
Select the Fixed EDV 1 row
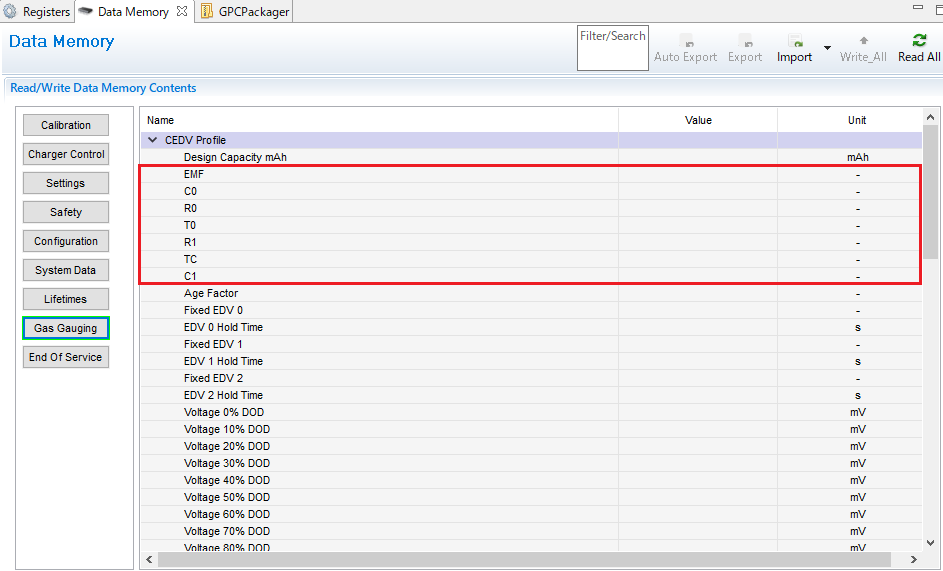[531, 344]
